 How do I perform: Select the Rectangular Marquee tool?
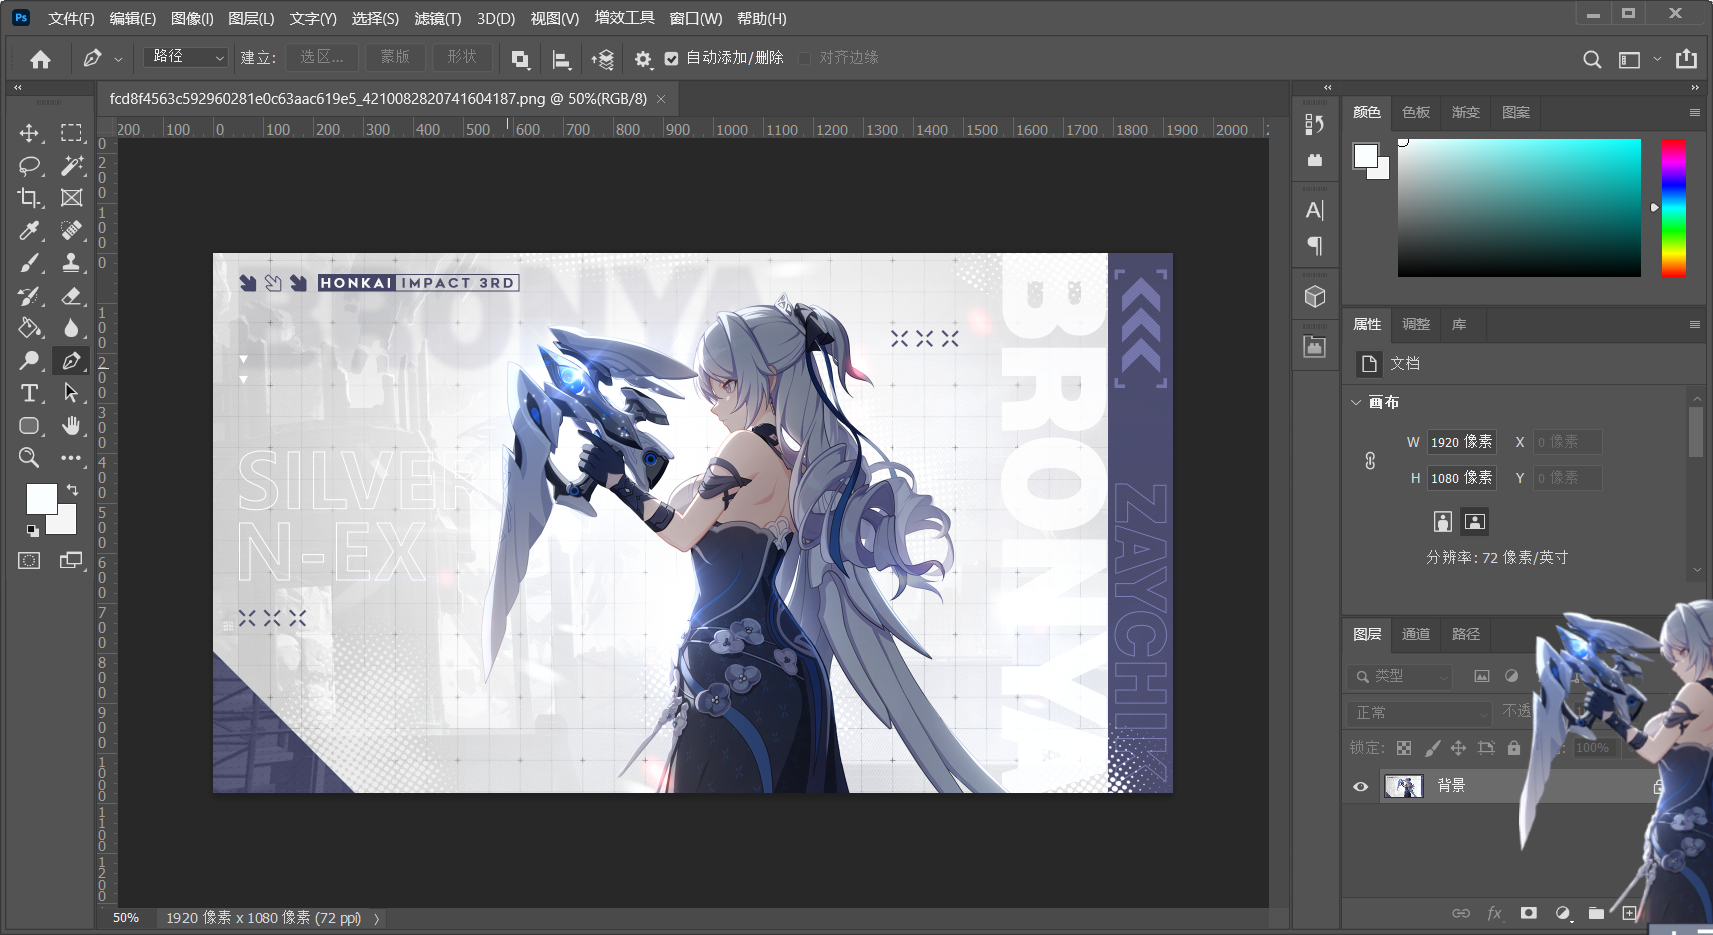point(71,133)
